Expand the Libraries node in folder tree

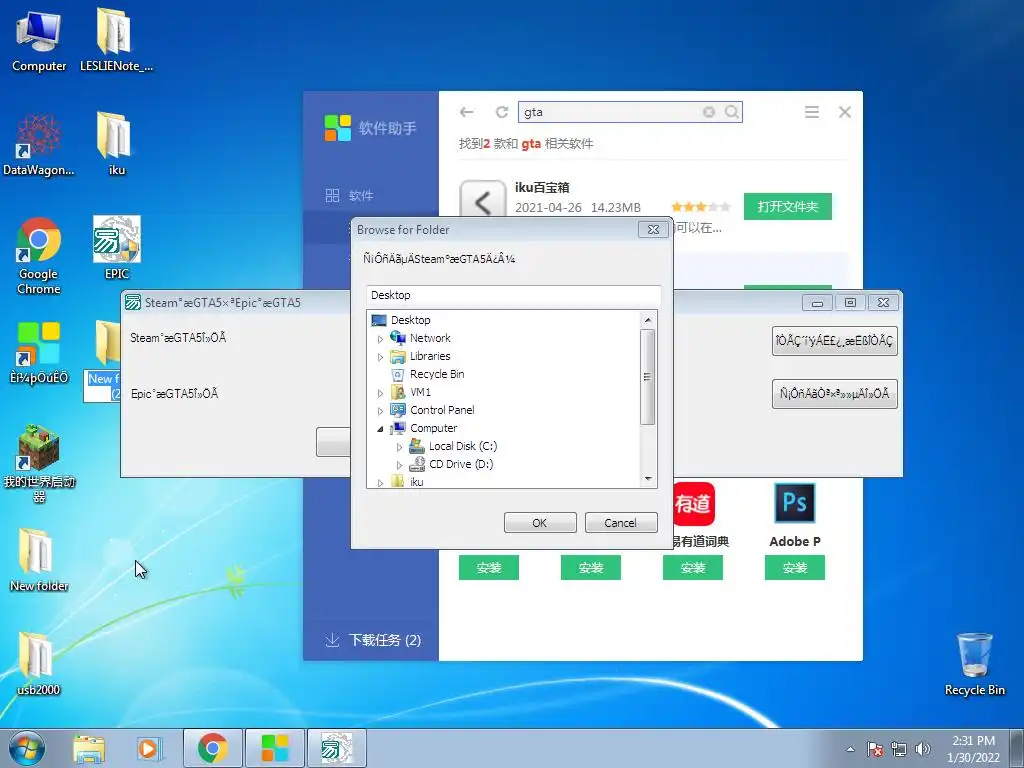pos(380,357)
